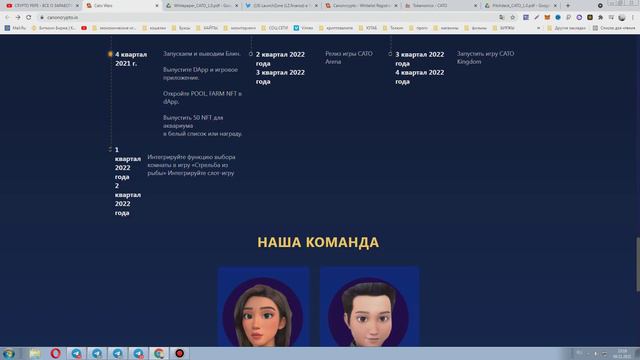Screen dimensions: 640x360
Task: Open the Vimeo bookmark
Action: [x=303, y=28]
